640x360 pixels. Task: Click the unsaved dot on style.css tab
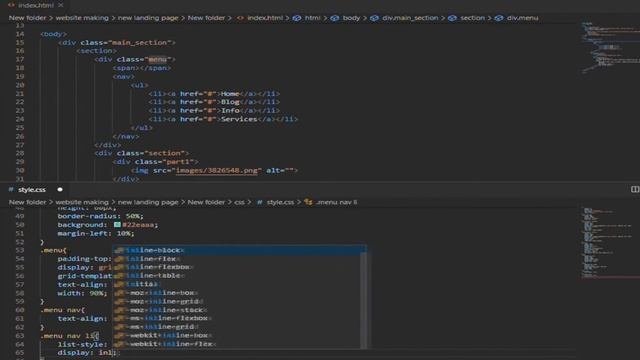[x=60, y=190]
